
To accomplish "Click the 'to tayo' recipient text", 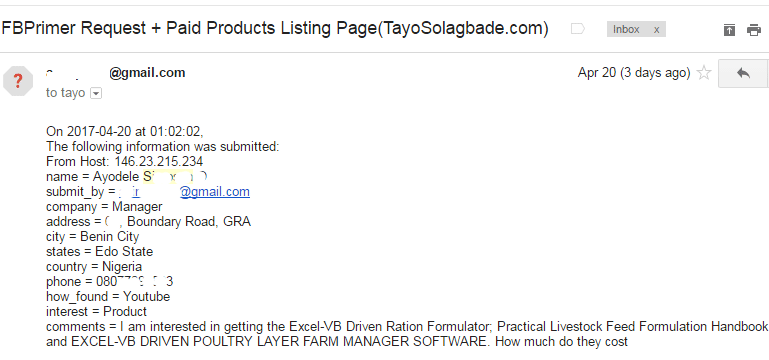I will tap(65, 93).
